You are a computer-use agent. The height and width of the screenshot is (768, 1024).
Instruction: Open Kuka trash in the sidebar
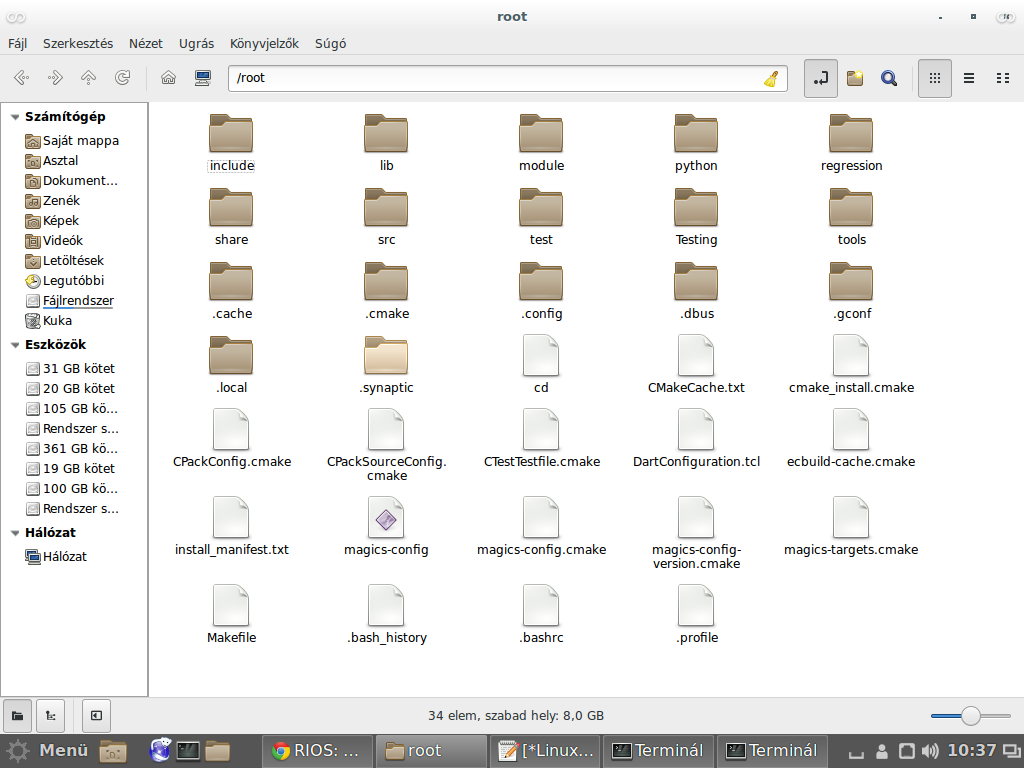[48, 321]
